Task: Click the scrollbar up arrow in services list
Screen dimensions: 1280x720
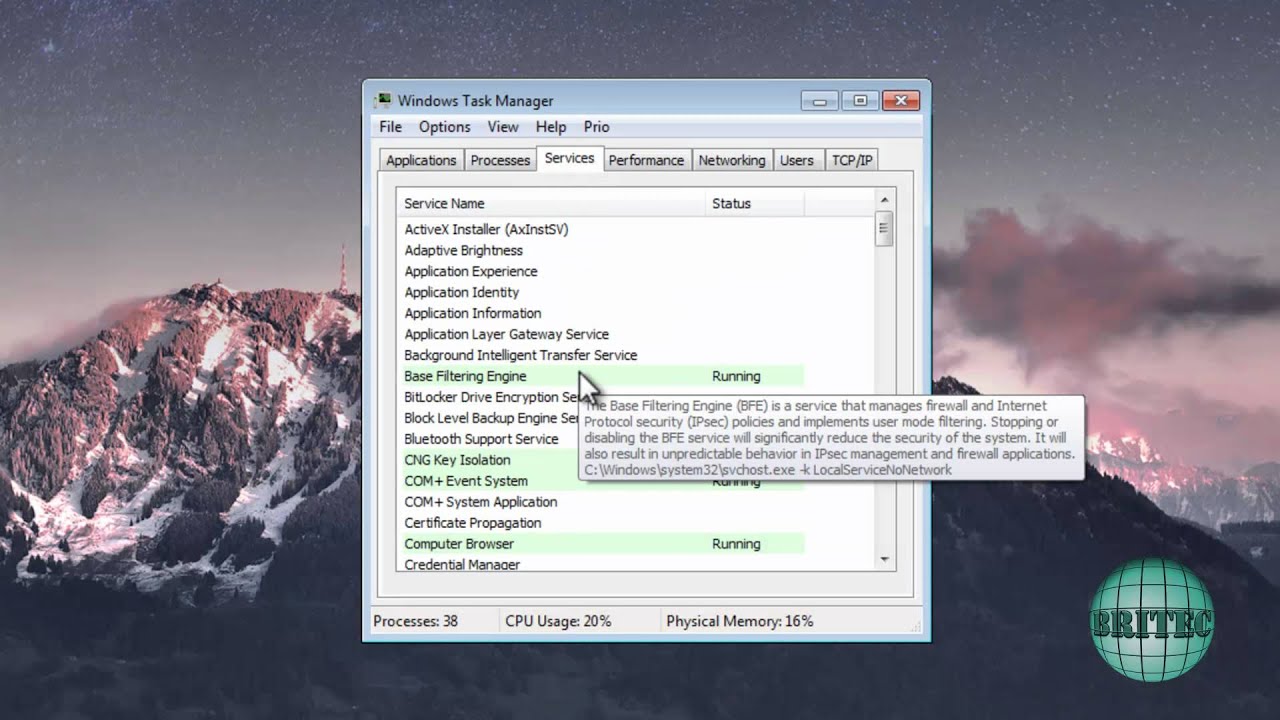Action: click(x=884, y=200)
